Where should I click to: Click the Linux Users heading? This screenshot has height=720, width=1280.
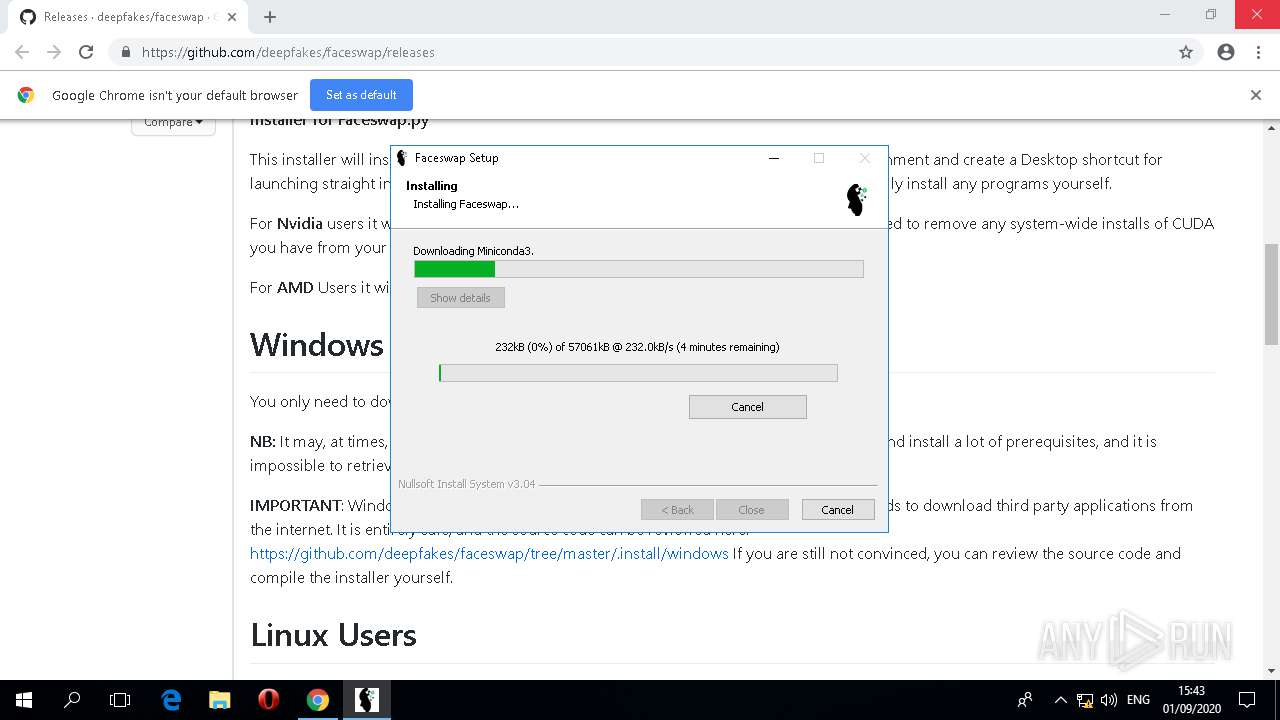coord(333,635)
